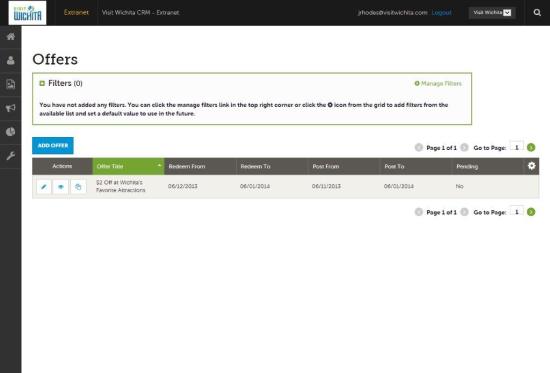550x373 pixels.
Task: Click the Actions column header
Action: click(62, 166)
